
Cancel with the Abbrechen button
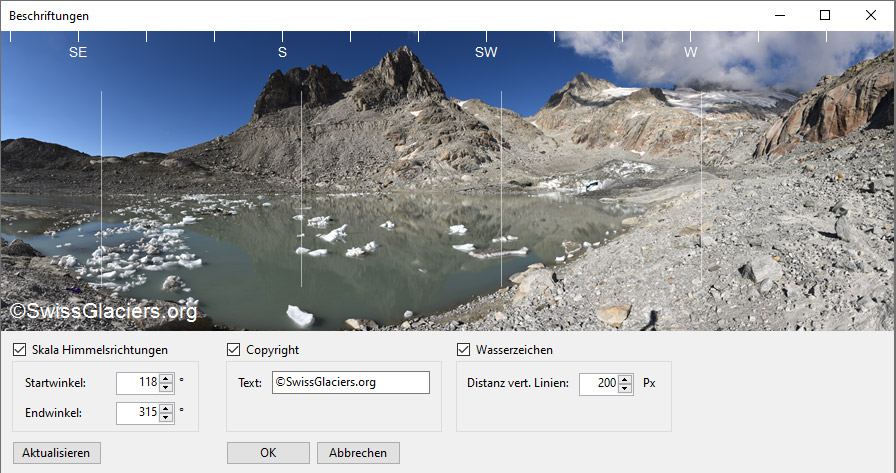point(358,453)
